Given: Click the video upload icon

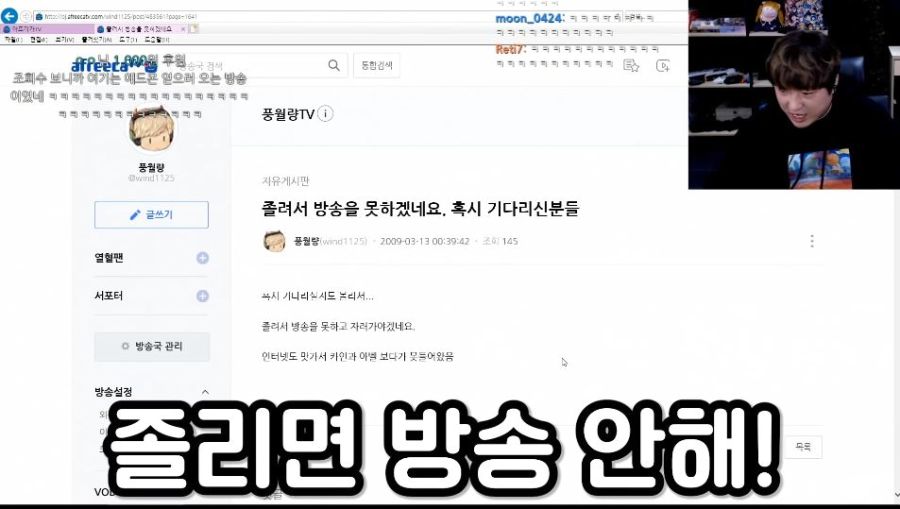Looking at the screenshot, I should point(662,66).
